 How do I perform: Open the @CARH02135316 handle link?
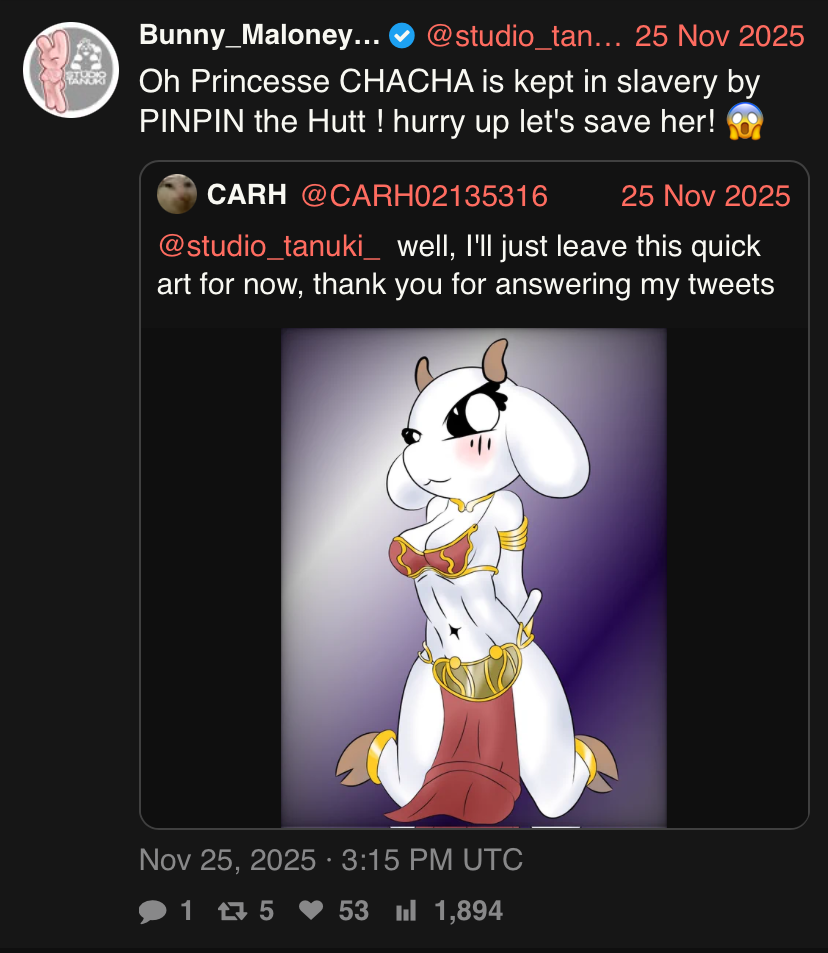coord(424,196)
